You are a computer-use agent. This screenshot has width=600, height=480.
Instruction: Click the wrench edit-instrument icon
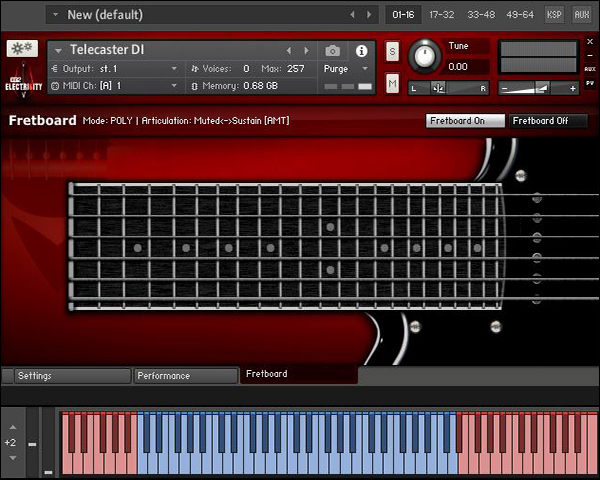tap(22, 49)
